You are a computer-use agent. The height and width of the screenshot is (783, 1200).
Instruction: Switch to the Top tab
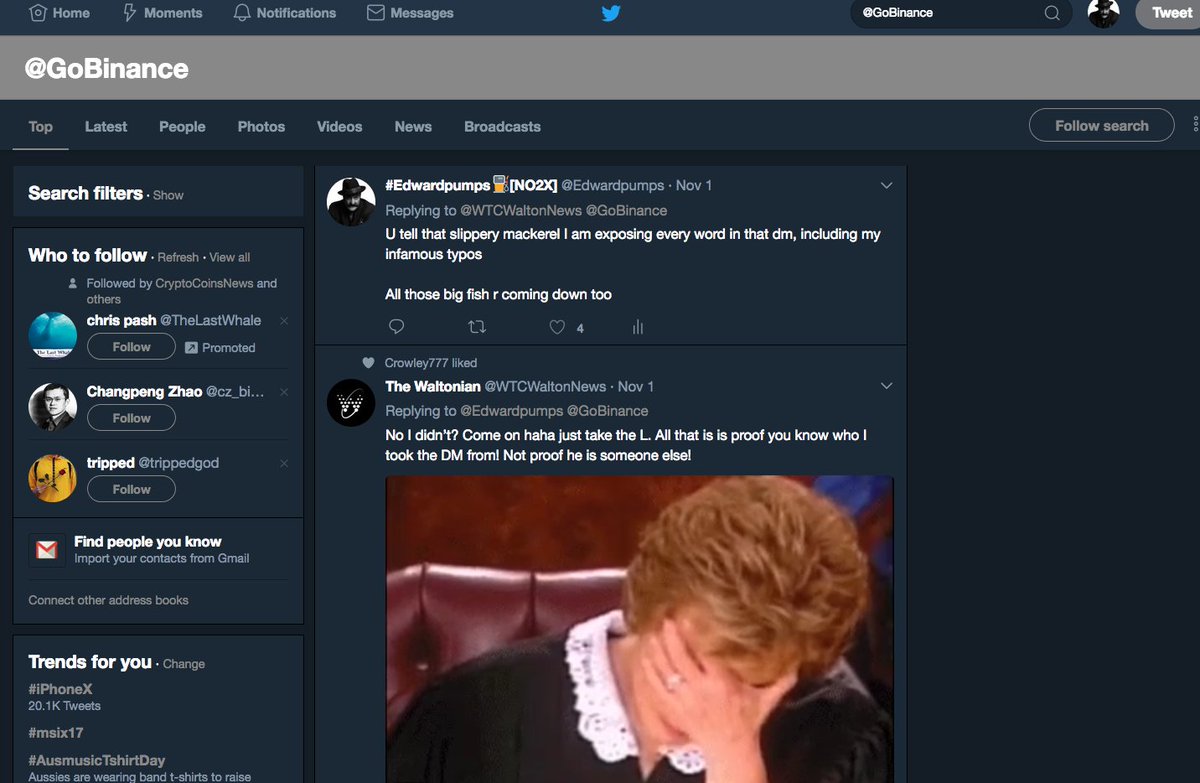[x=41, y=126]
